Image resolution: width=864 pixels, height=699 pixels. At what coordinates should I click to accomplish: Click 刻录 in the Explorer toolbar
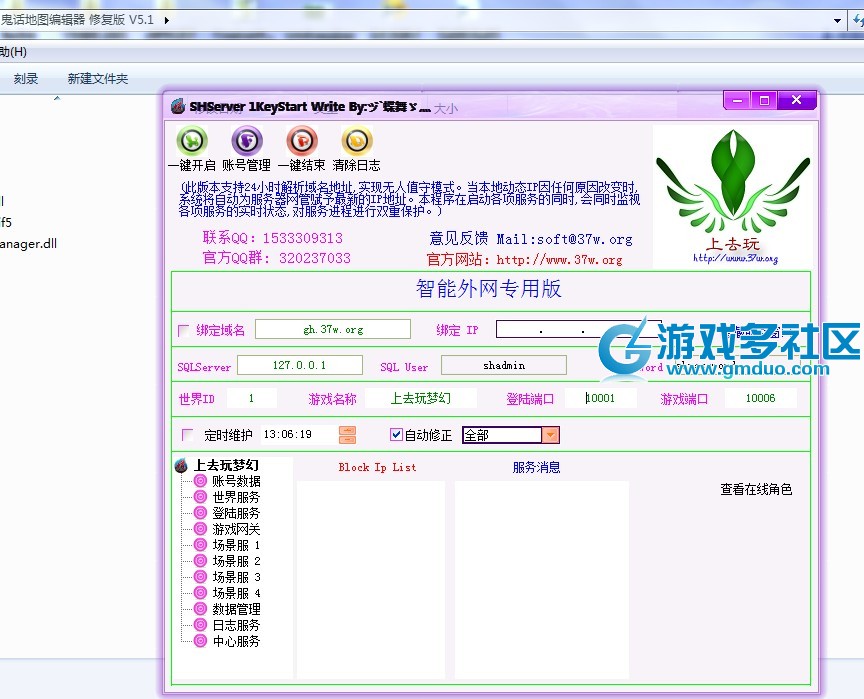(26, 79)
